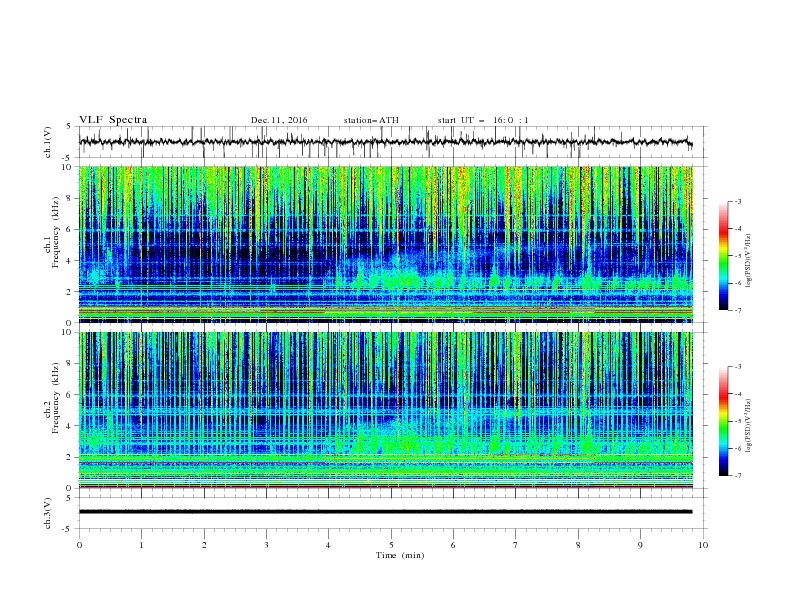
Task: Select the date text "Dec. 11, 2016"
Action: coord(279,120)
